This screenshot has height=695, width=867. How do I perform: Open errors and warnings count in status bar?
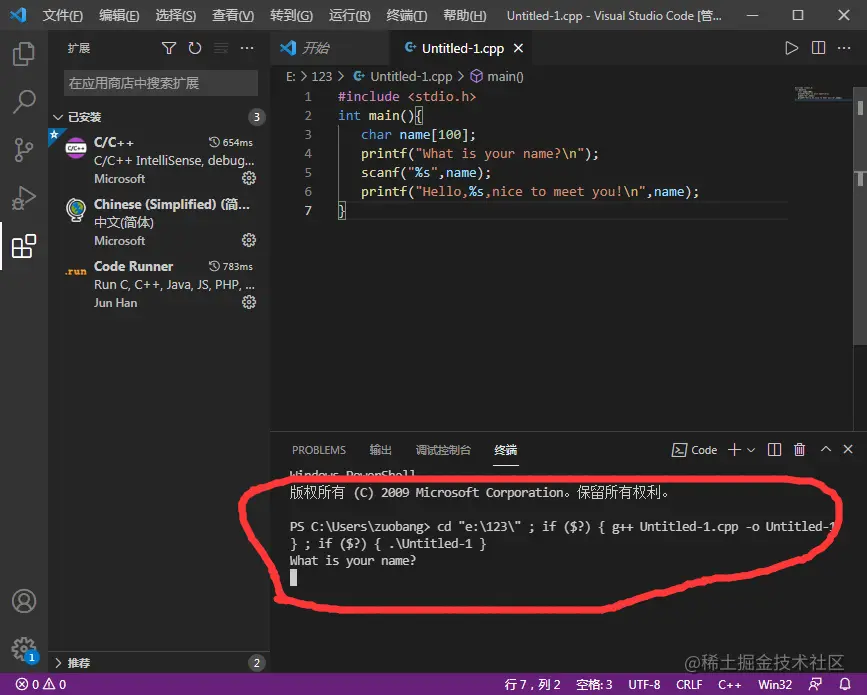point(41,684)
